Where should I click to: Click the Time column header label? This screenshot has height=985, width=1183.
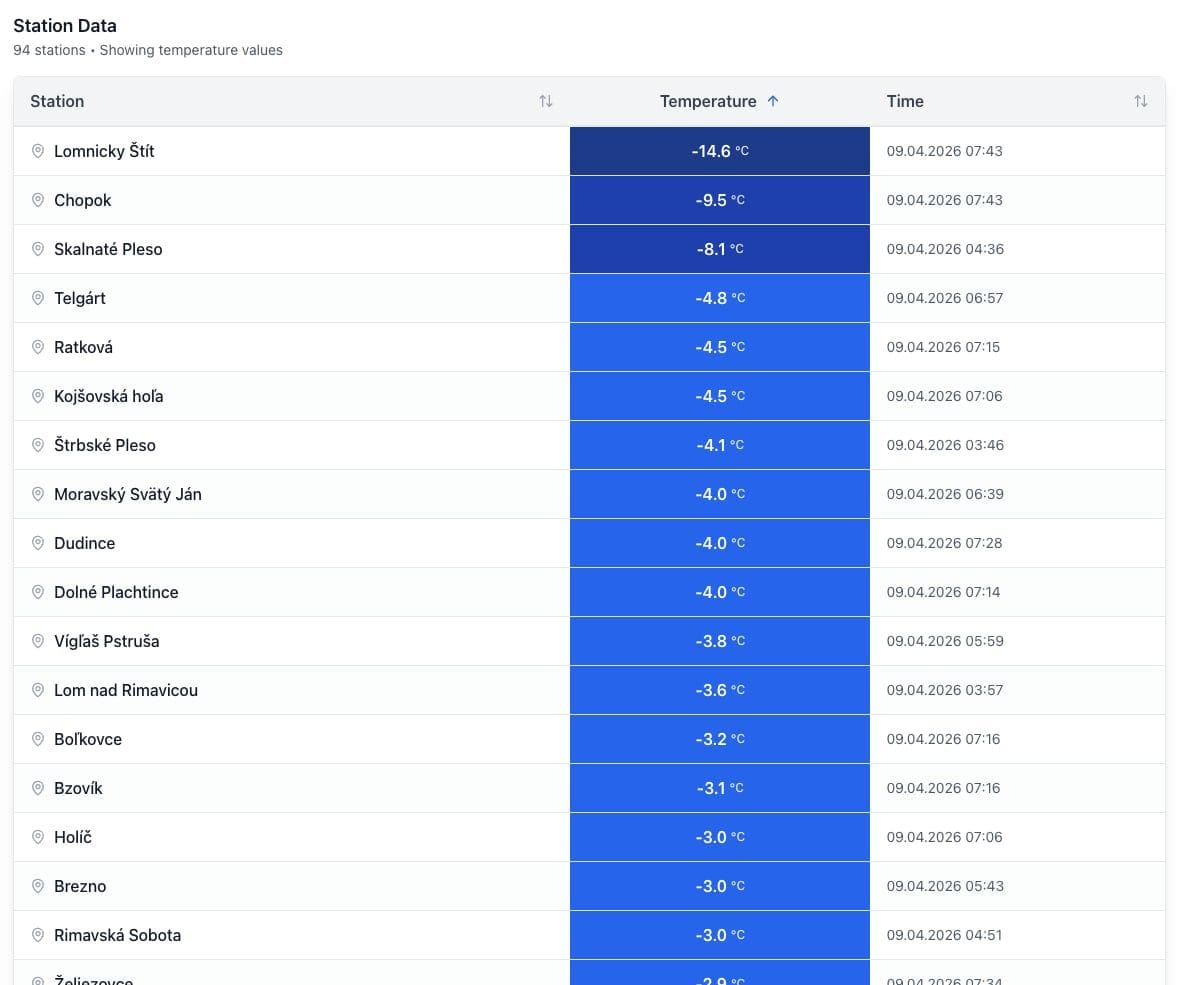(x=905, y=101)
